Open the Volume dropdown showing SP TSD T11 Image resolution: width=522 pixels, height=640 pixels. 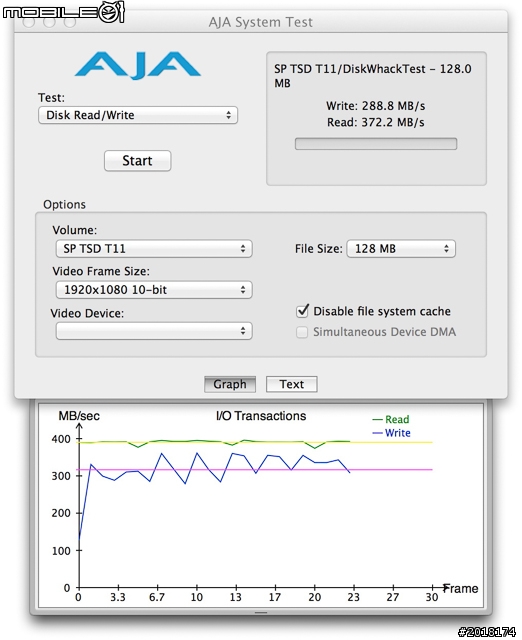154,249
